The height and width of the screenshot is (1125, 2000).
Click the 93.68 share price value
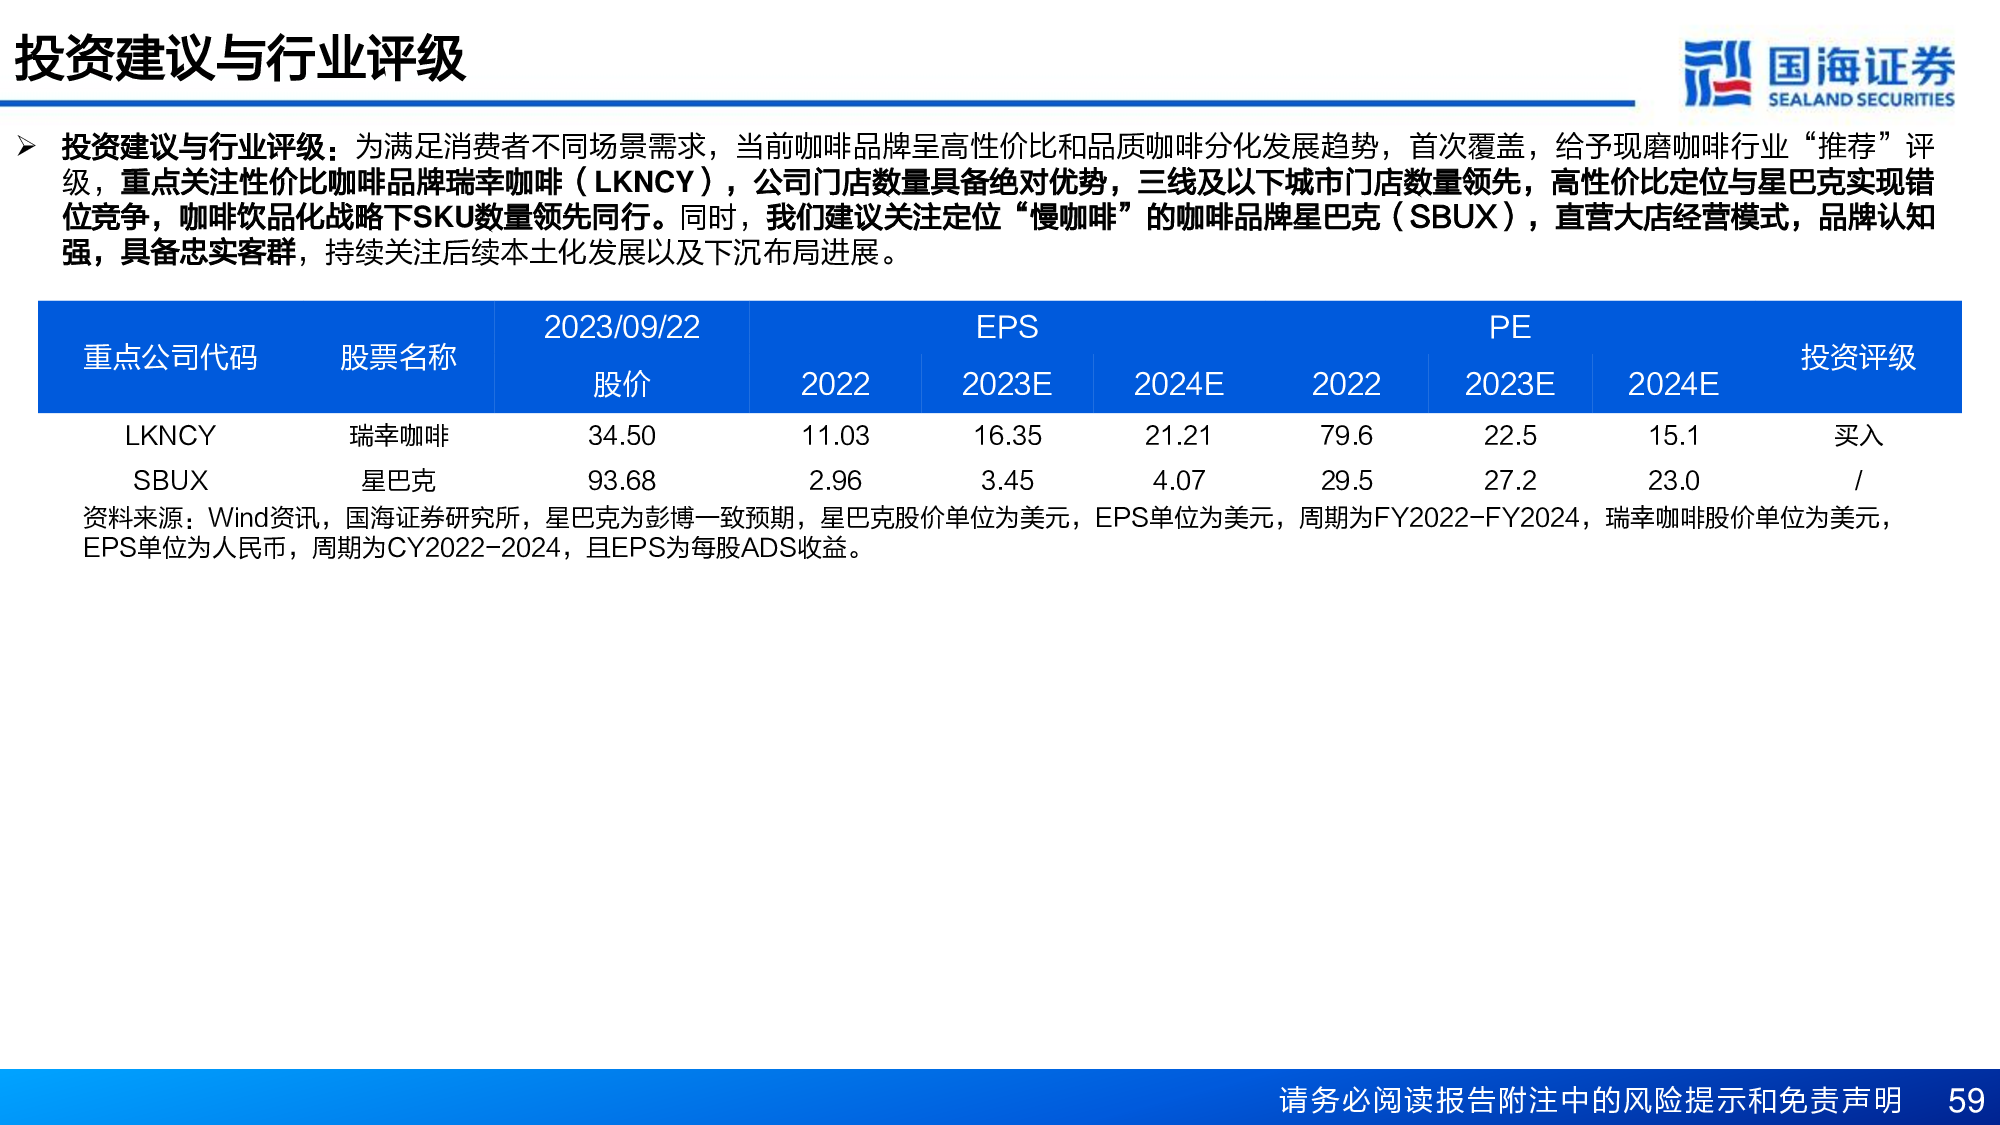[621, 481]
